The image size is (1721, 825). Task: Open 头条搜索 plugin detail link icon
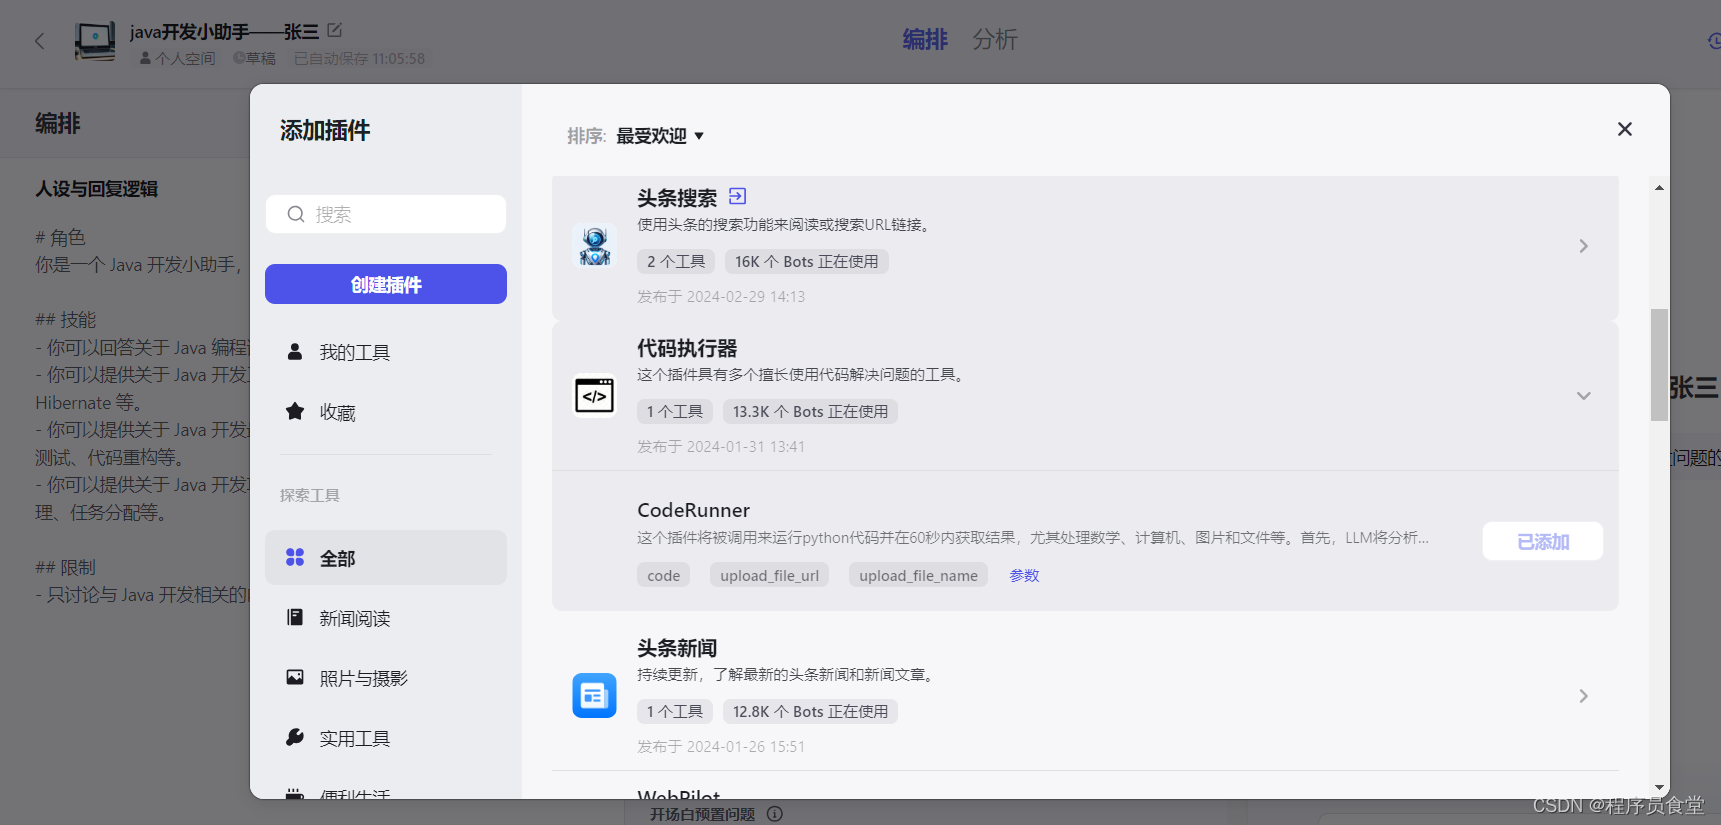tap(738, 196)
